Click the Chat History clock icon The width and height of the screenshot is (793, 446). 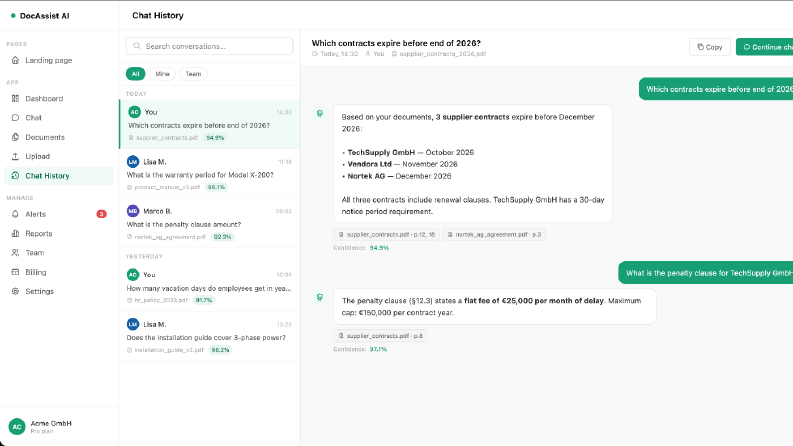tap(15, 175)
